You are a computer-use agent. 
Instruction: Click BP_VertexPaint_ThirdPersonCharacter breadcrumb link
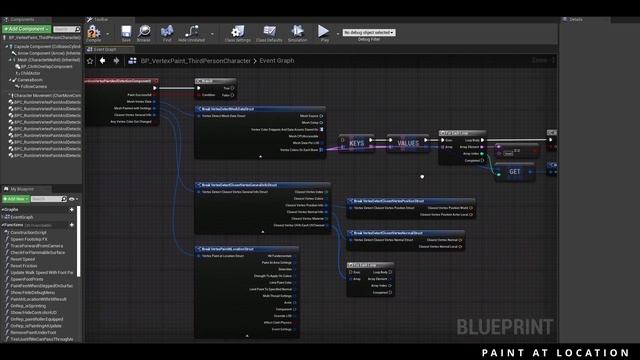[x=196, y=61]
